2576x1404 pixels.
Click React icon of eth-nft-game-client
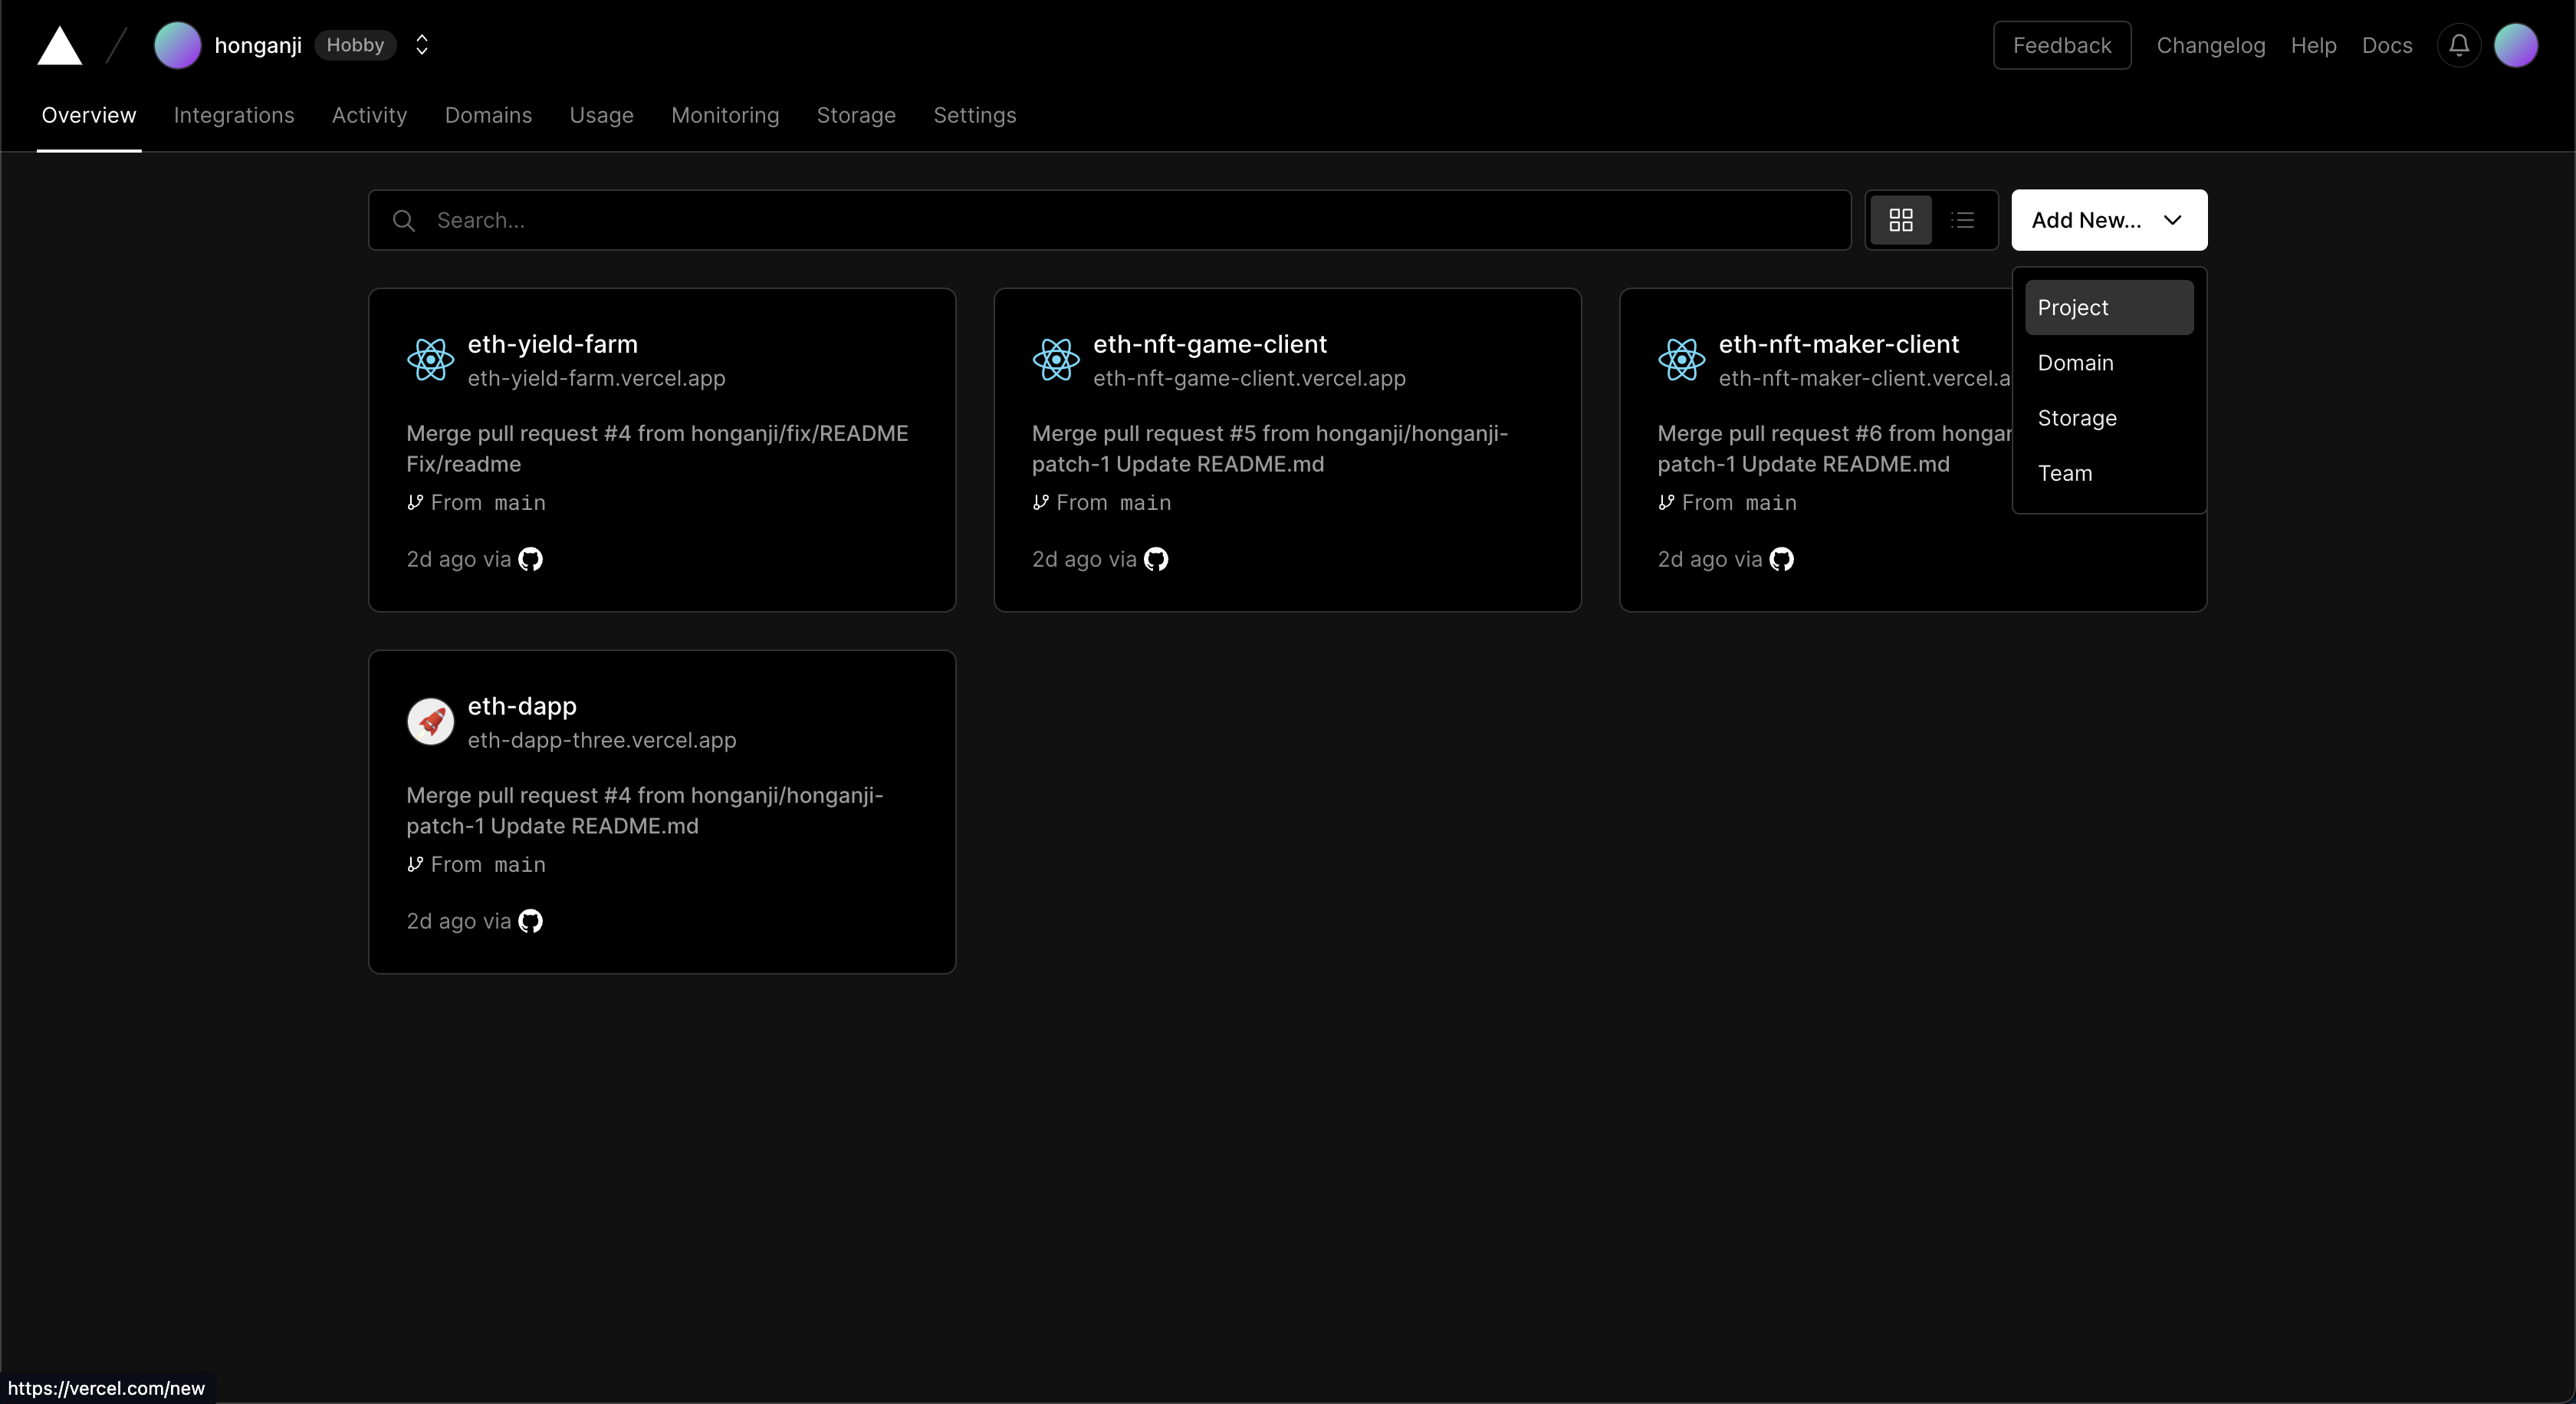point(1056,359)
